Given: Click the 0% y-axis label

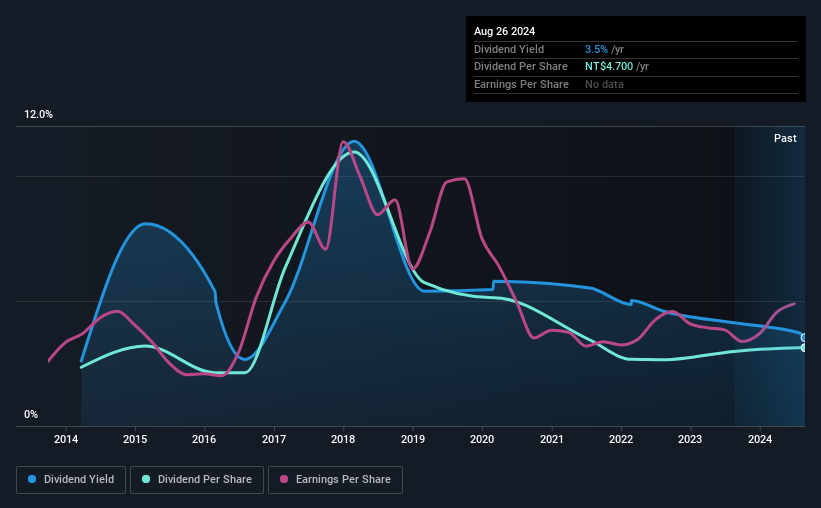Looking at the screenshot, I should coord(31,414).
